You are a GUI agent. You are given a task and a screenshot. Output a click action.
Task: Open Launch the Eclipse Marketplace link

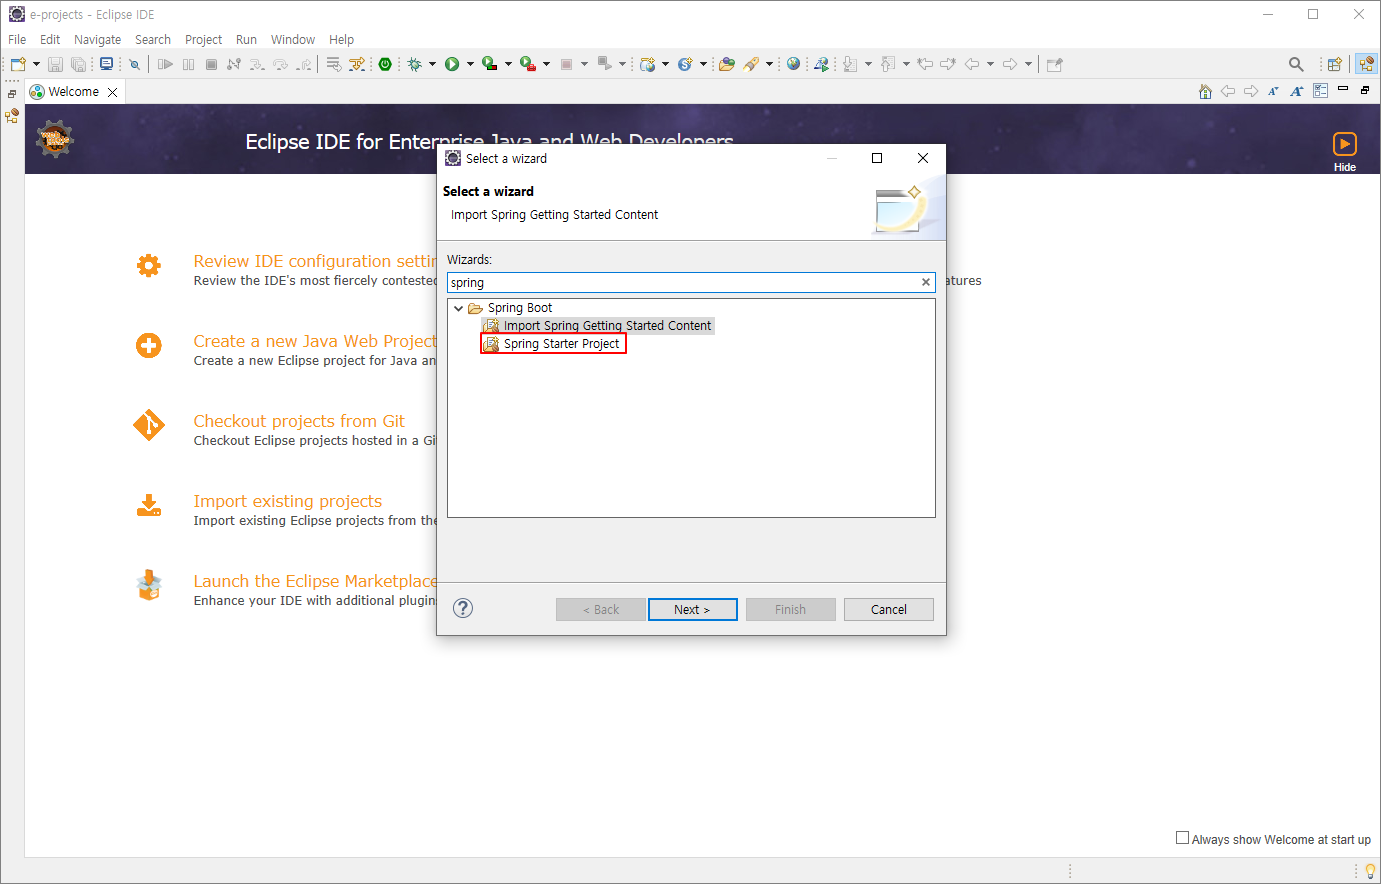pos(315,581)
